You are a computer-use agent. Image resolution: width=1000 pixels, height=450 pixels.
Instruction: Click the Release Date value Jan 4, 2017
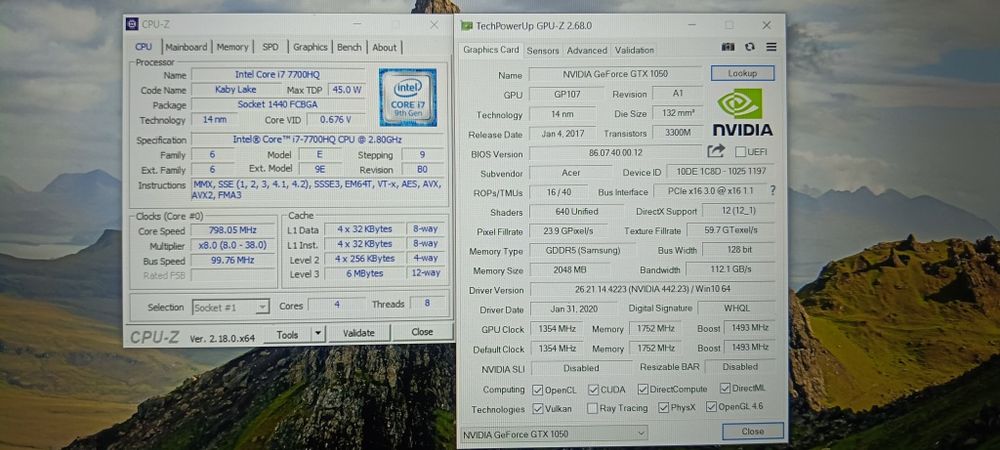click(562, 134)
